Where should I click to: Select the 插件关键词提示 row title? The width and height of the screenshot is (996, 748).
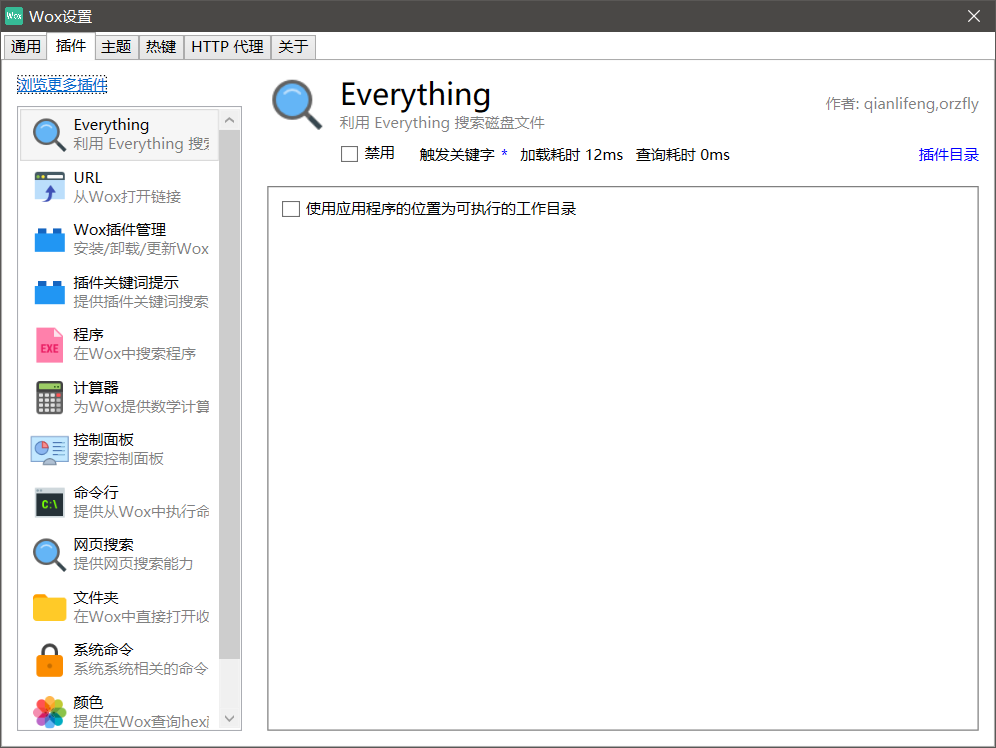[x=126, y=283]
